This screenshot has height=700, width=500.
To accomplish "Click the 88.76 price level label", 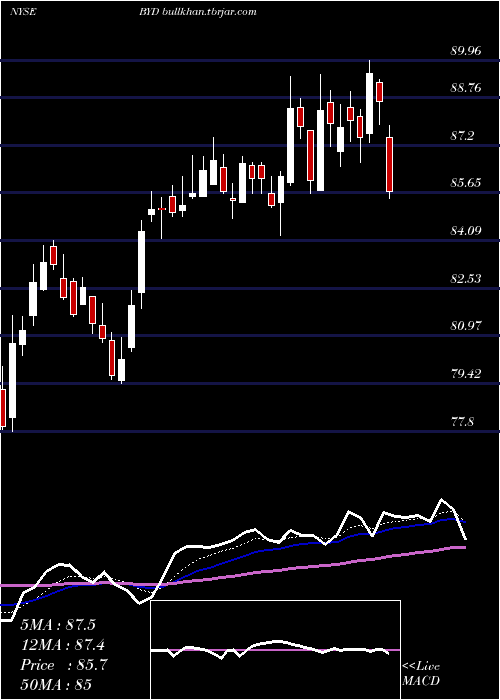I will 466,88.
